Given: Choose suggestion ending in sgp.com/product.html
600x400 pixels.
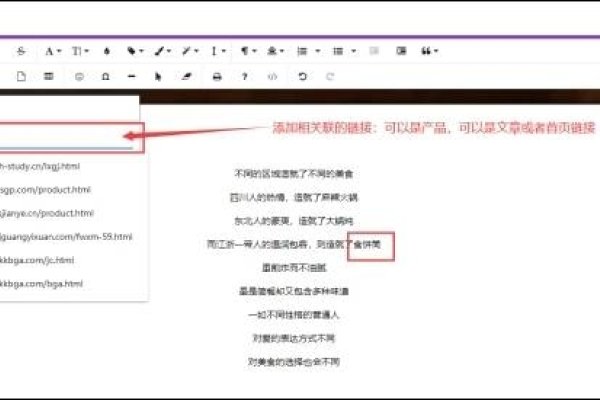Looking at the screenshot, I should tap(45, 190).
